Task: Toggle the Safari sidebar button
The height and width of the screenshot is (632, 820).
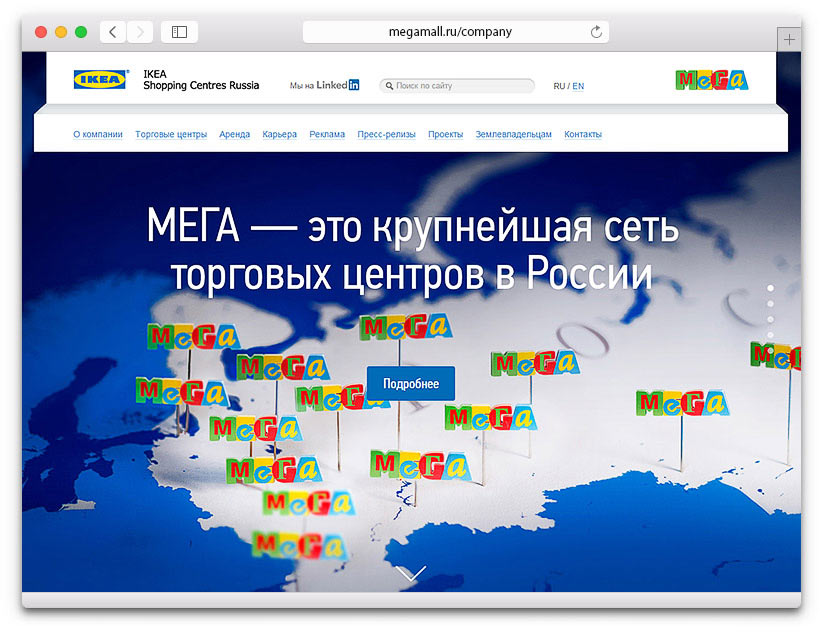Action: (179, 32)
